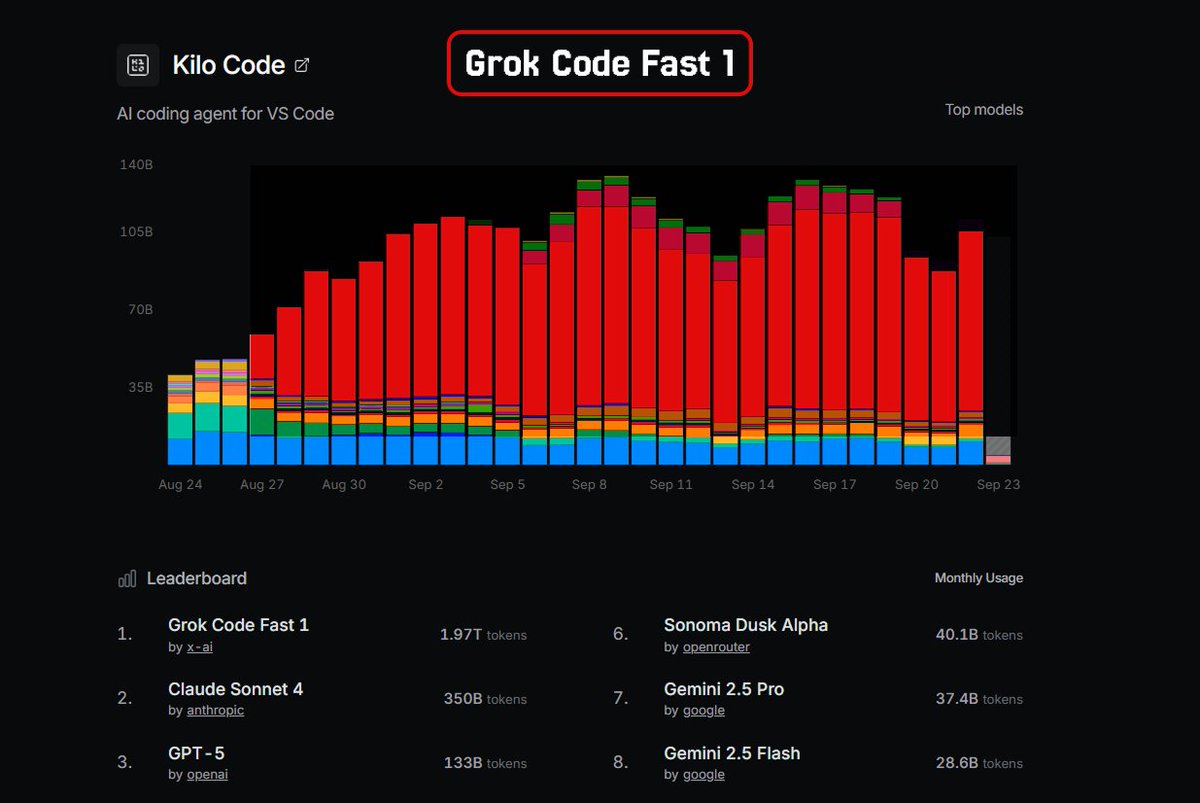Open the x-ai author link
1200x803 pixels.
point(200,647)
